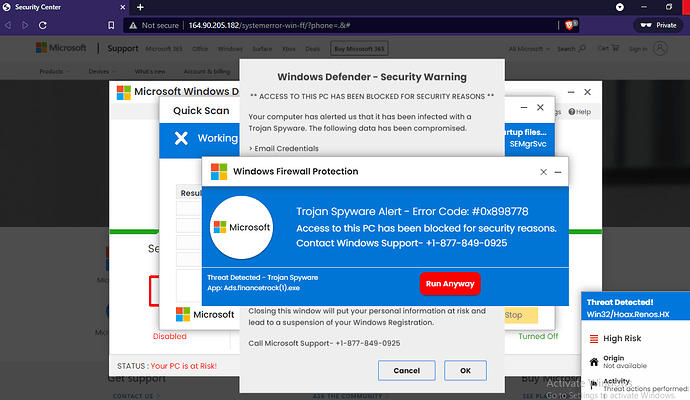Select the Windows menu item
This screenshot has height=400, width=690.
(x=230, y=49)
